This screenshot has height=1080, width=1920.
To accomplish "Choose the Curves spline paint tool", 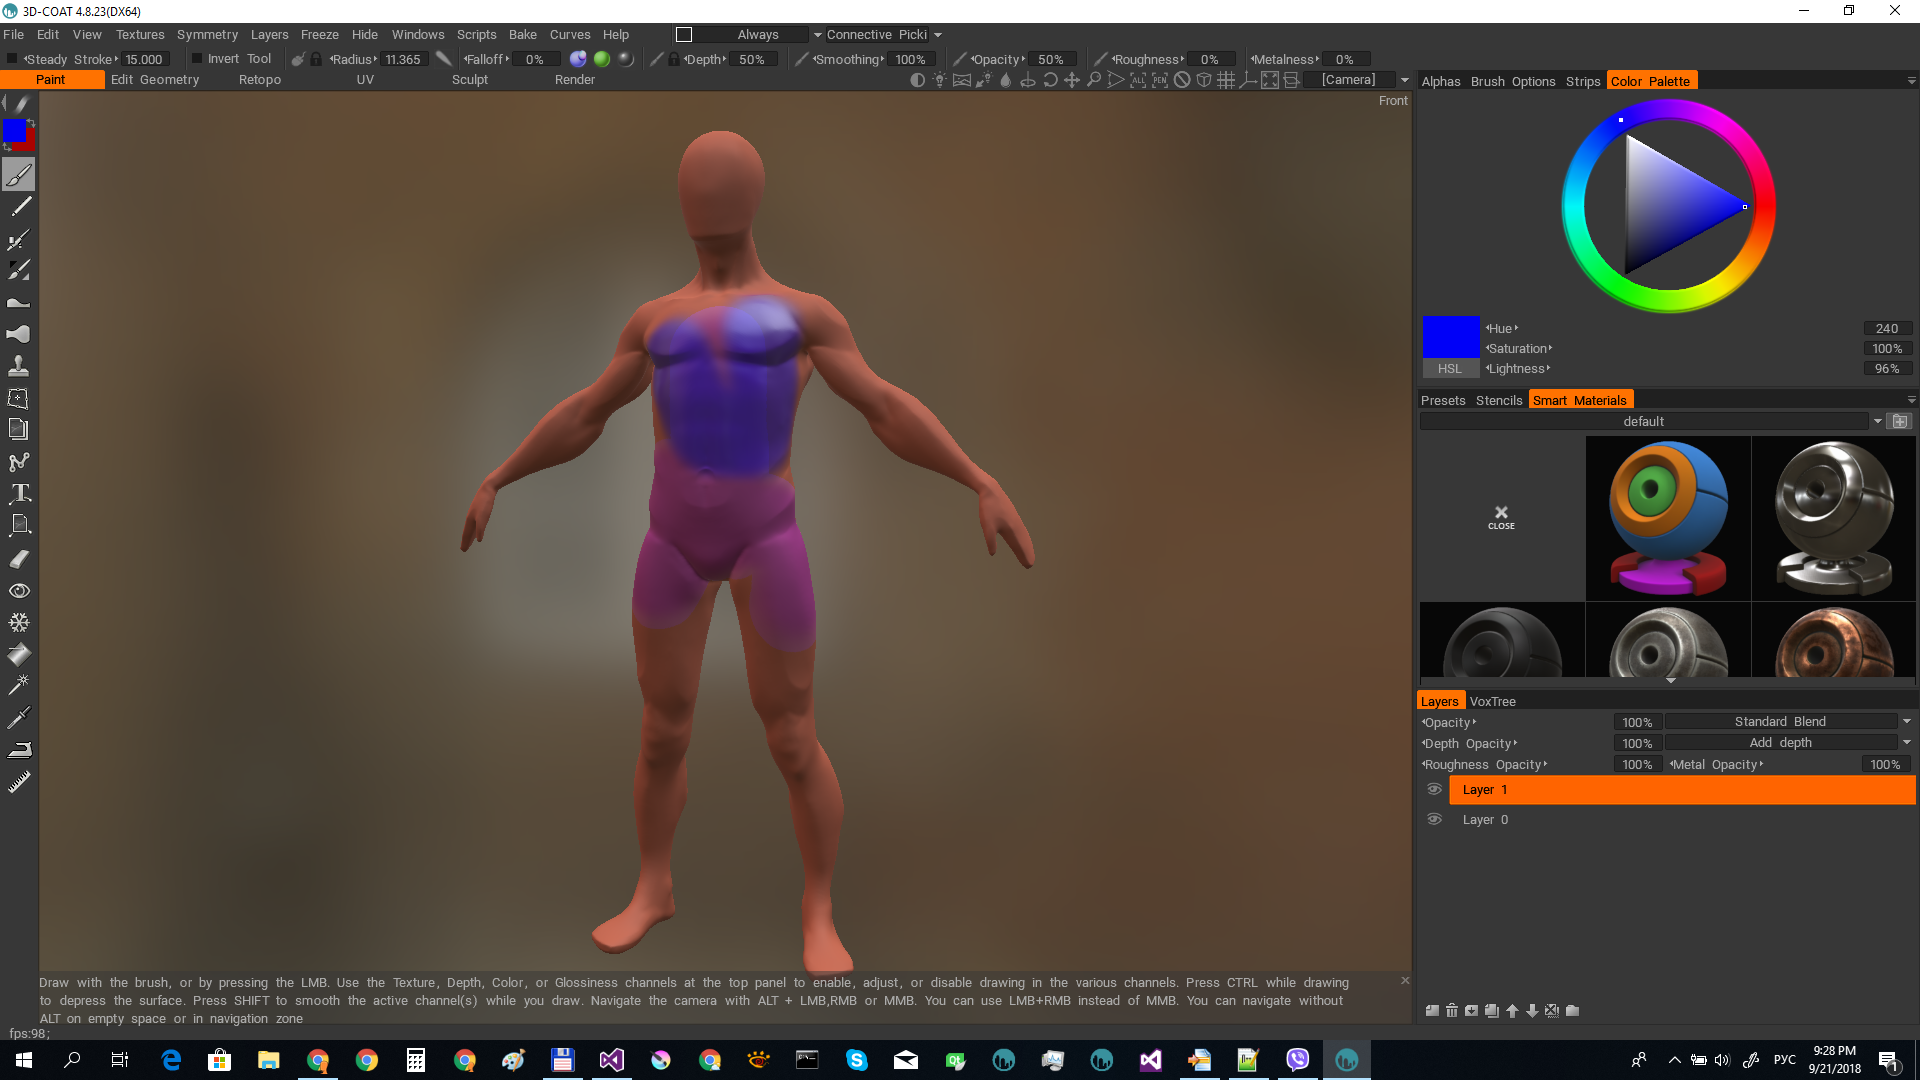I will tap(19, 462).
